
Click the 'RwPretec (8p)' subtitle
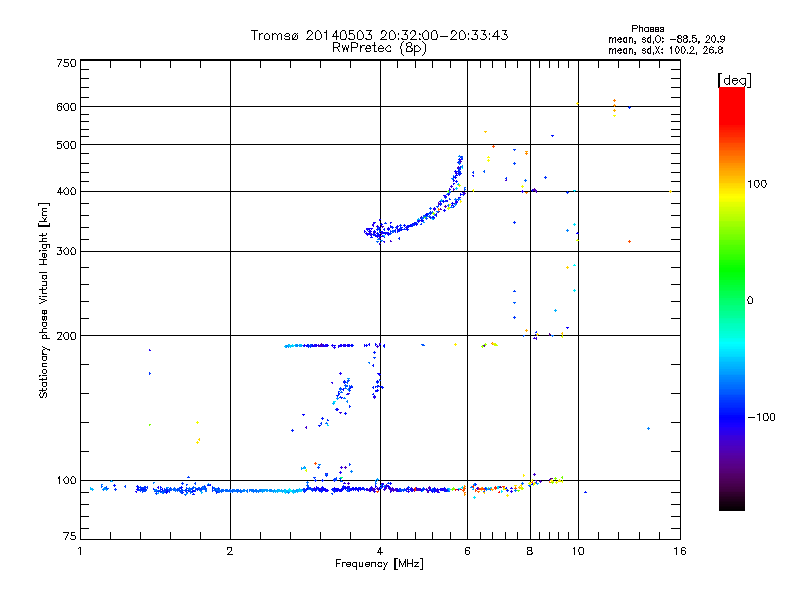[x=380, y=48]
